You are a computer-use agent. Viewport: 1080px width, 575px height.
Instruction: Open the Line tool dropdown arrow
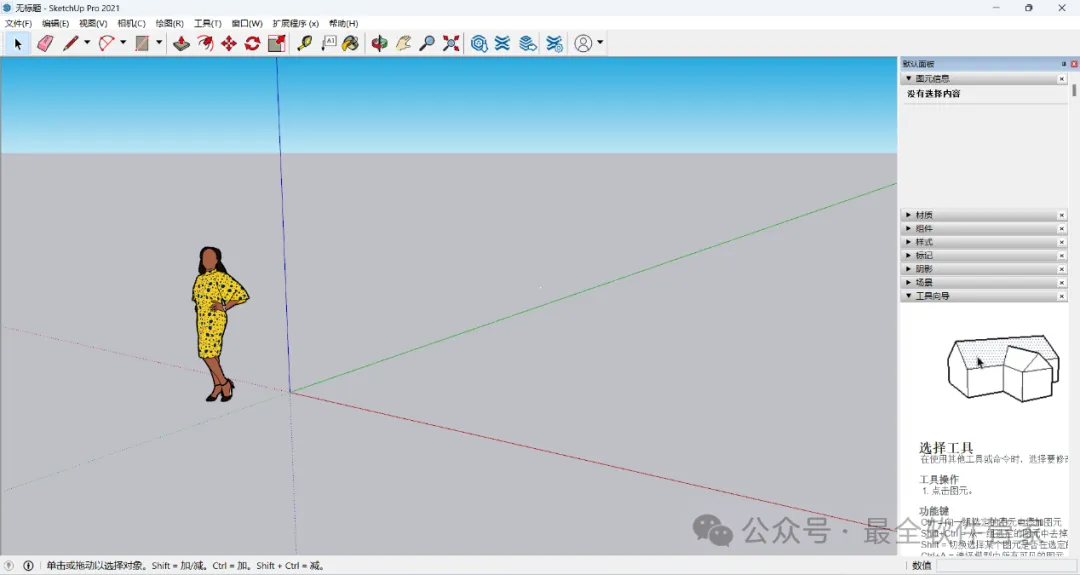click(87, 43)
